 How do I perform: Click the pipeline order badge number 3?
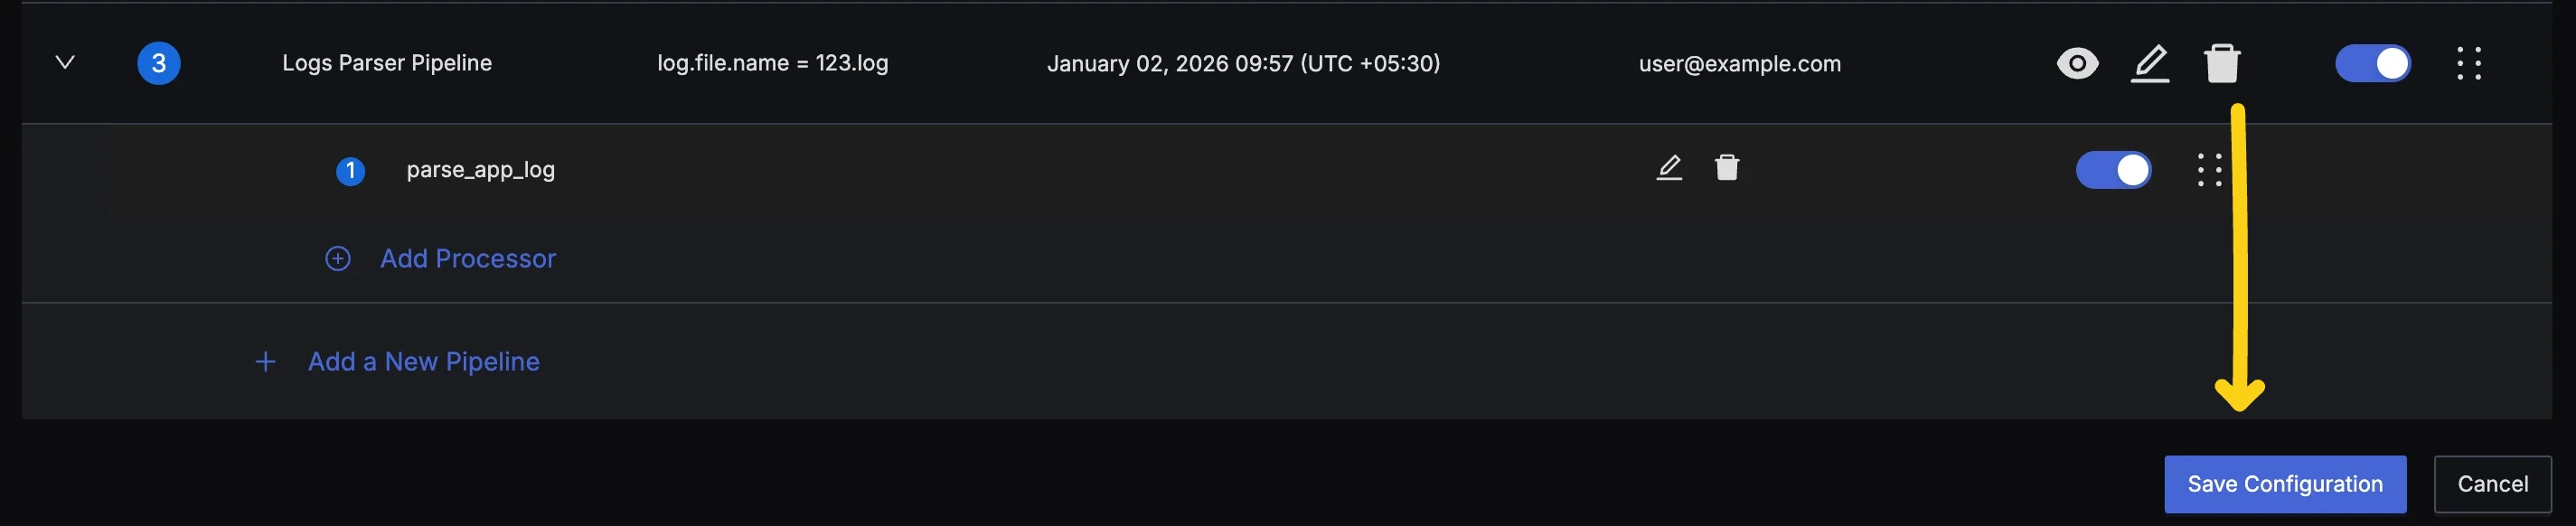[158, 63]
